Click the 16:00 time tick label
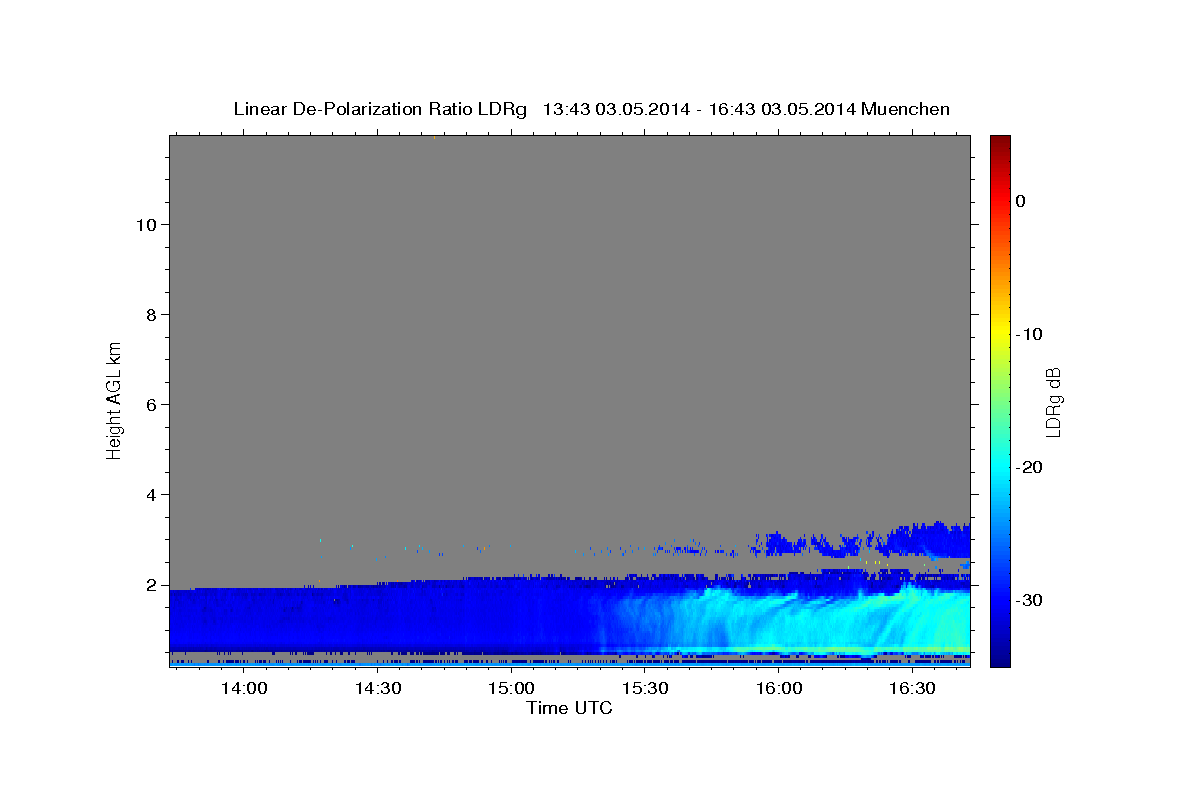 pyautogui.click(x=779, y=689)
